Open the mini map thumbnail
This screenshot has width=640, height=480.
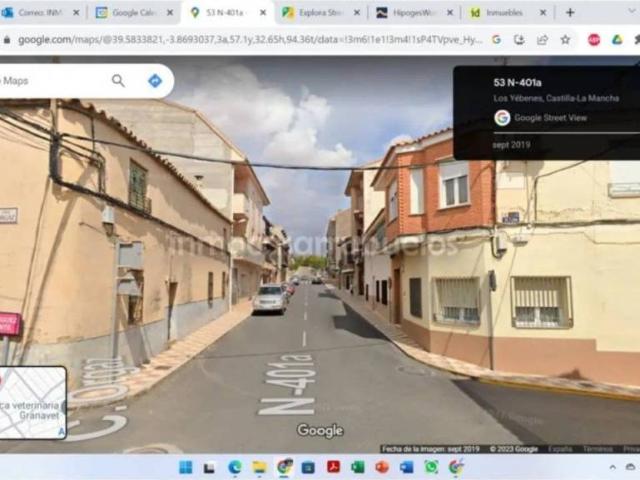pyautogui.click(x=33, y=403)
